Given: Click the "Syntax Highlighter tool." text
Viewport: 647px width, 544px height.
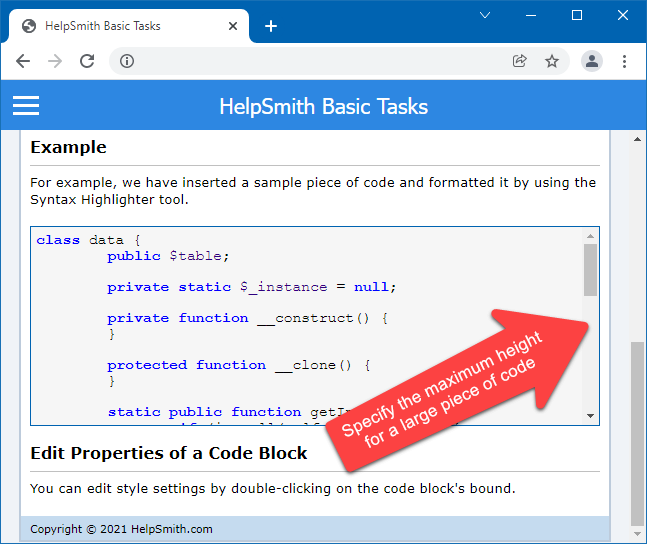Looking at the screenshot, I should click(109, 200).
